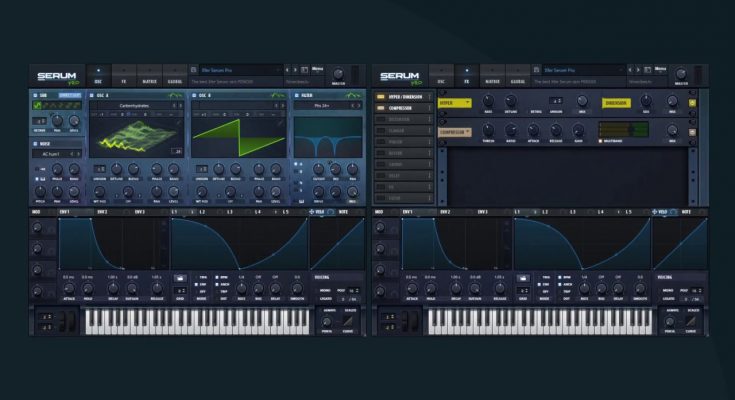
Task: Click the DIRECT OUT button in left window
Action: click(69, 95)
